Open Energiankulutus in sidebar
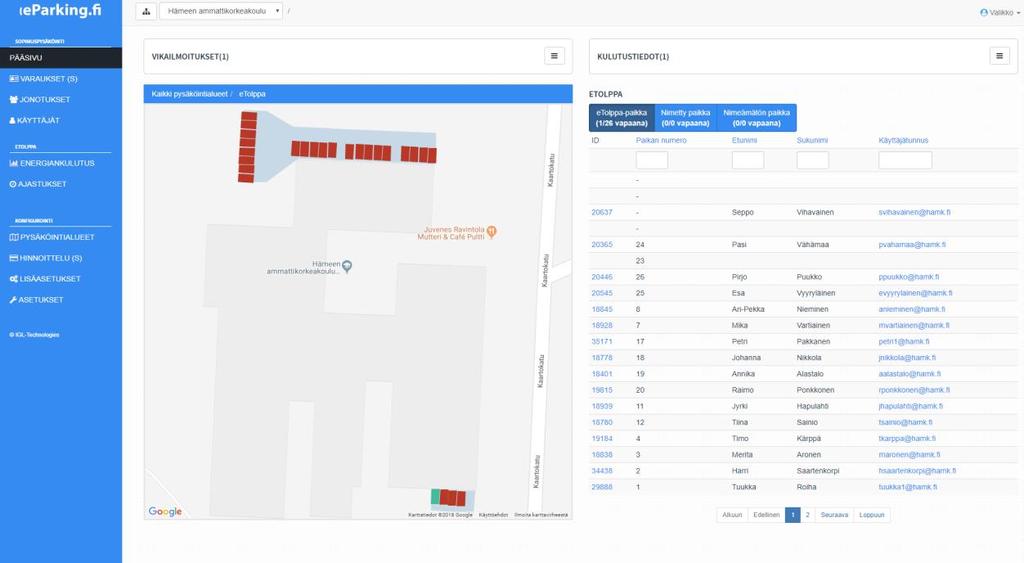This screenshot has width=1024, height=563. [52, 163]
